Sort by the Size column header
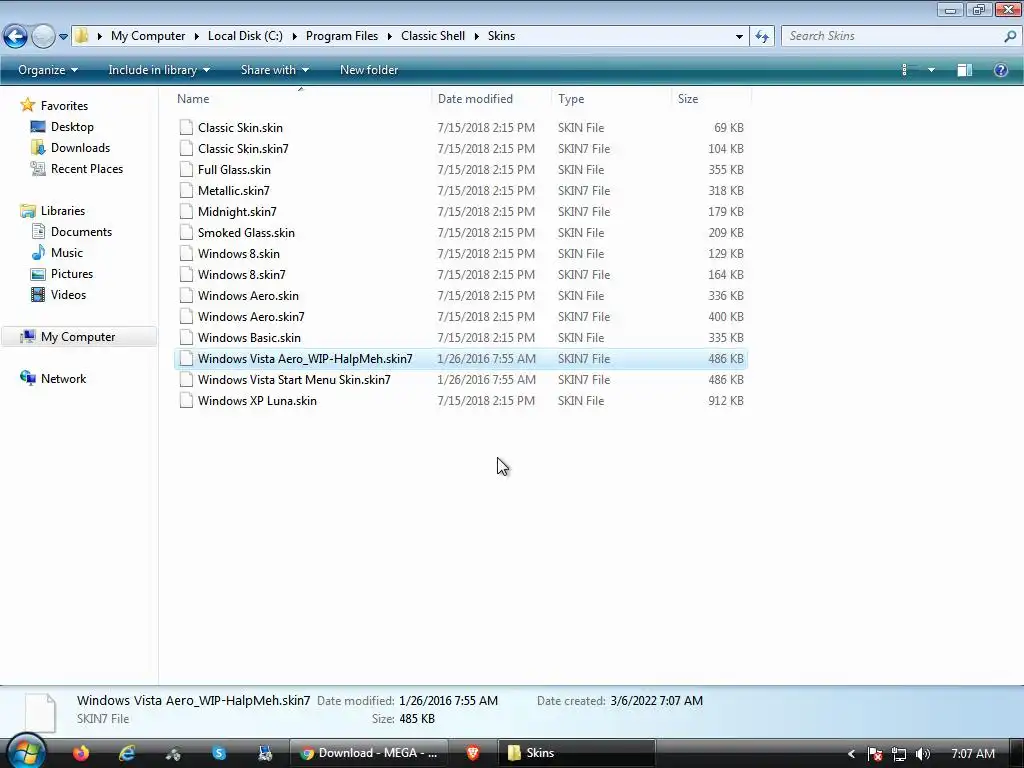 click(x=711, y=99)
